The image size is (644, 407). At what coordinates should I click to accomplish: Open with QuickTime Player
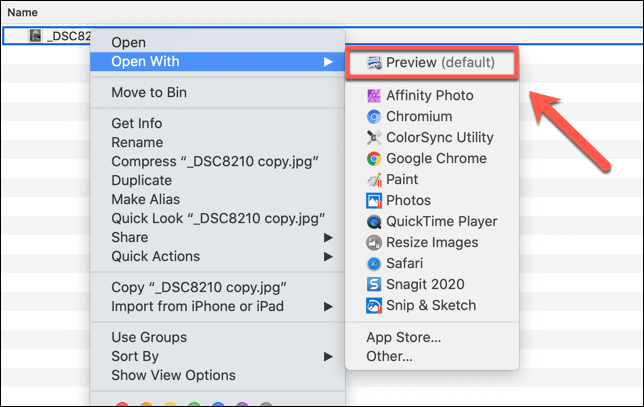[x=432, y=222]
